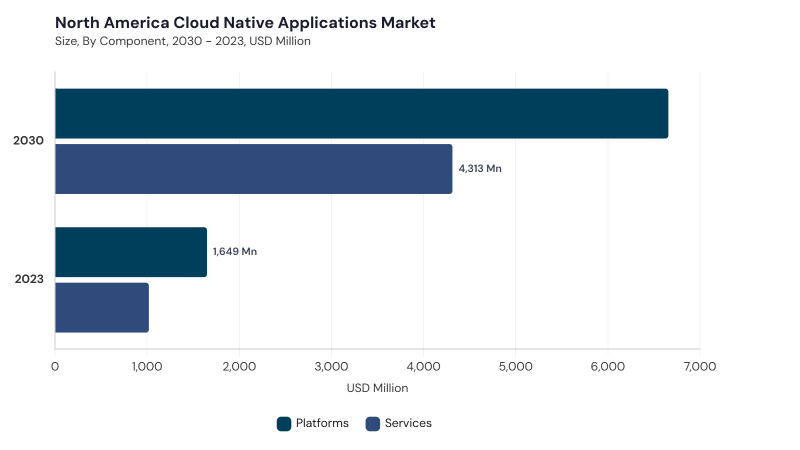Screen dimensions: 800x450
Task: Click the 5,000 x-axis tick label
Action: click(x=516, y=366)
